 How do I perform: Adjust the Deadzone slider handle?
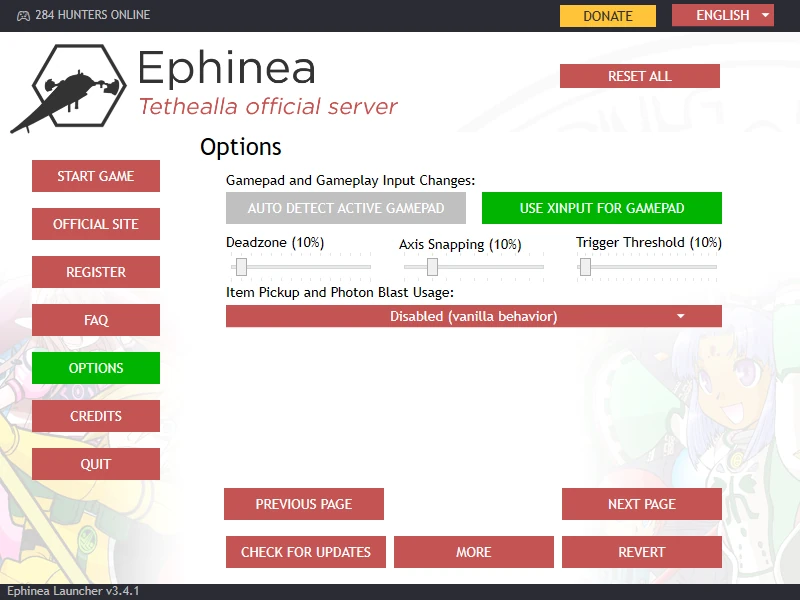click(x=241, y=266)
